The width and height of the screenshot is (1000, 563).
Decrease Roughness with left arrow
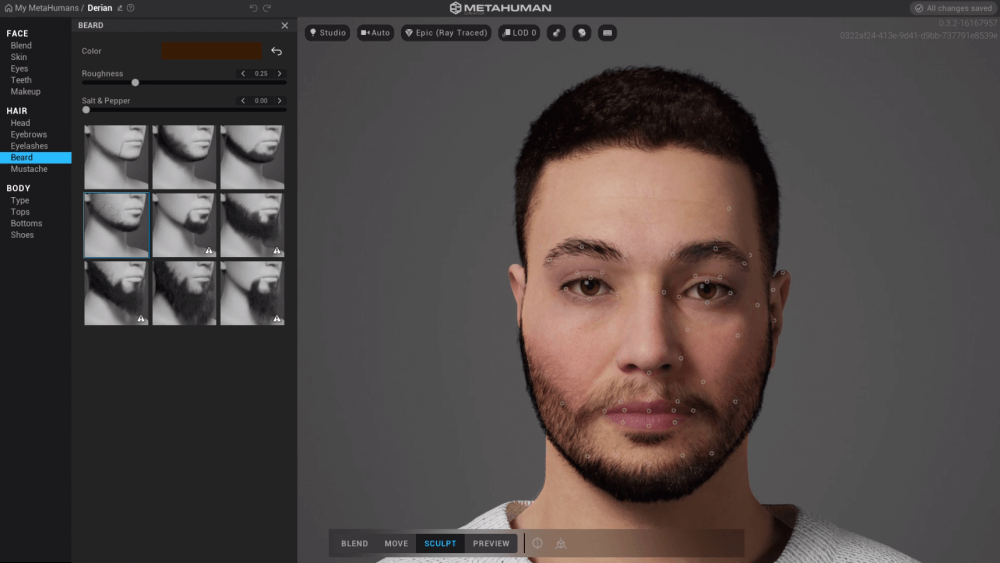click(243, 73)
